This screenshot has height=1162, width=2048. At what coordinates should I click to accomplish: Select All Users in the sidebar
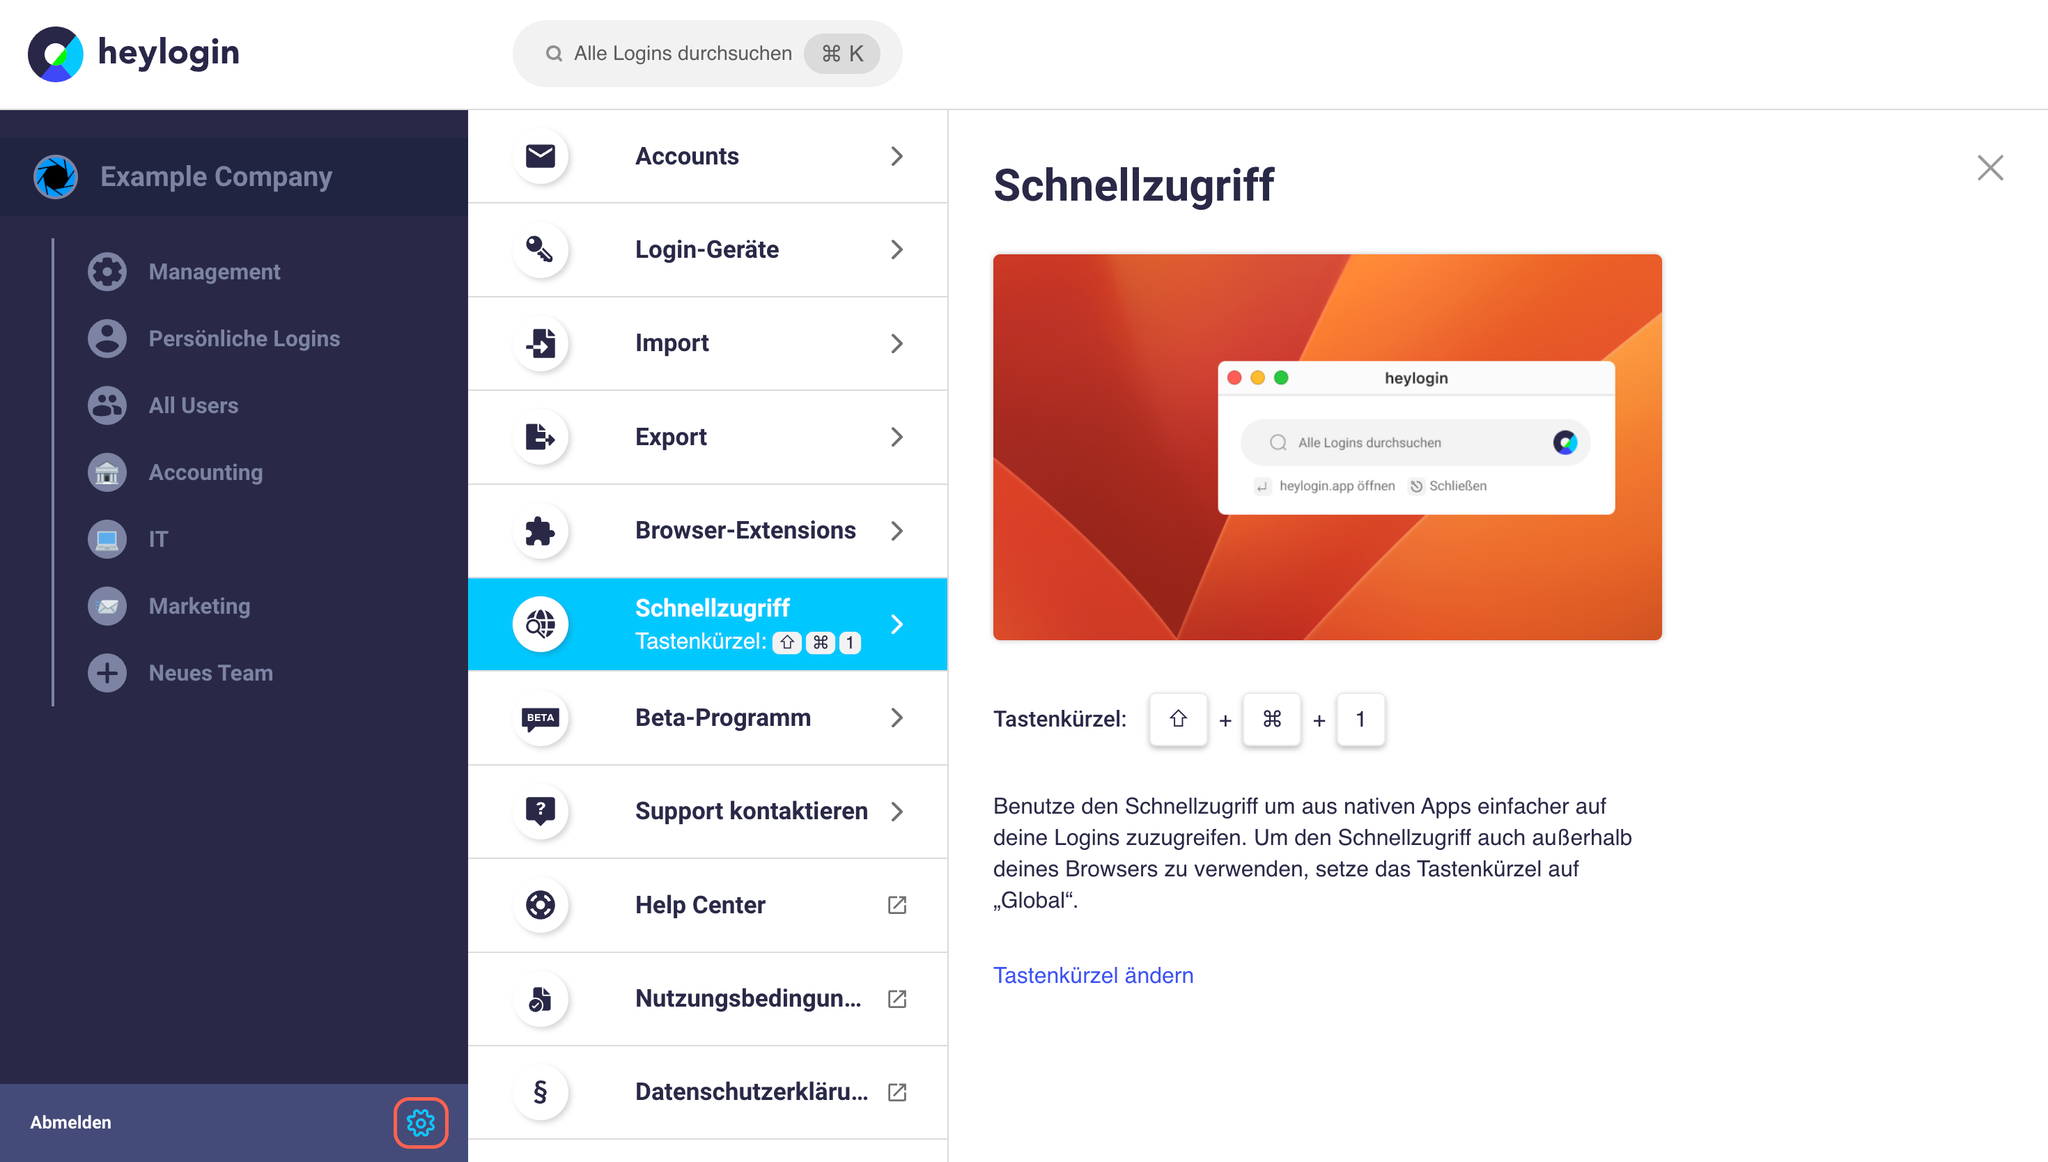click(194, 406)
